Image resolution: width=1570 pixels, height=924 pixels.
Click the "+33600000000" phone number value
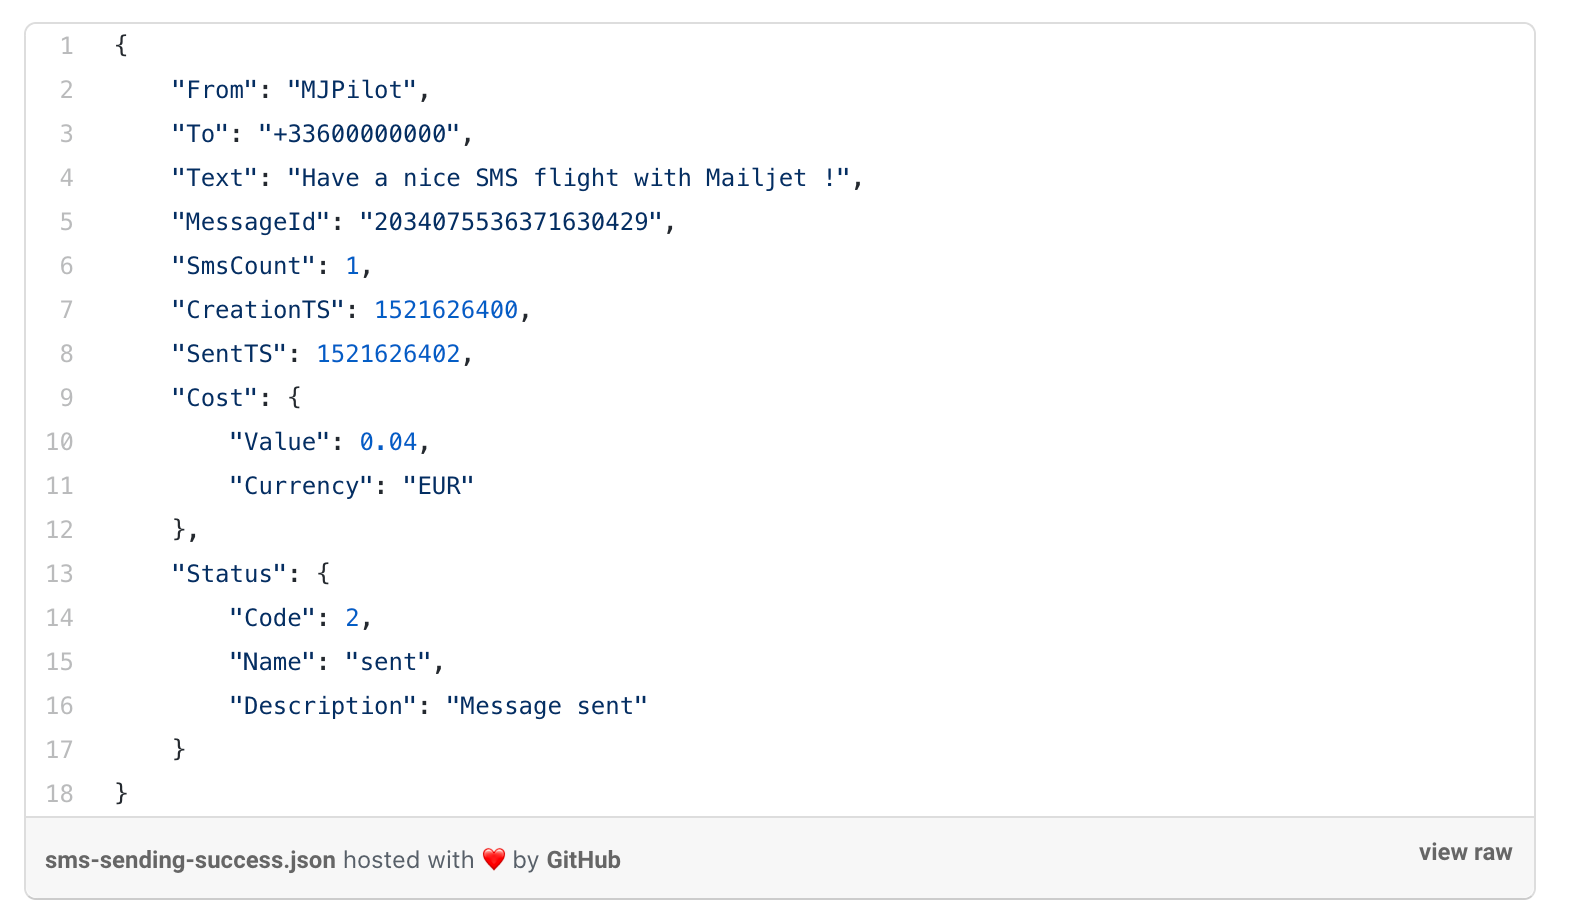click(x=360, y=134)
